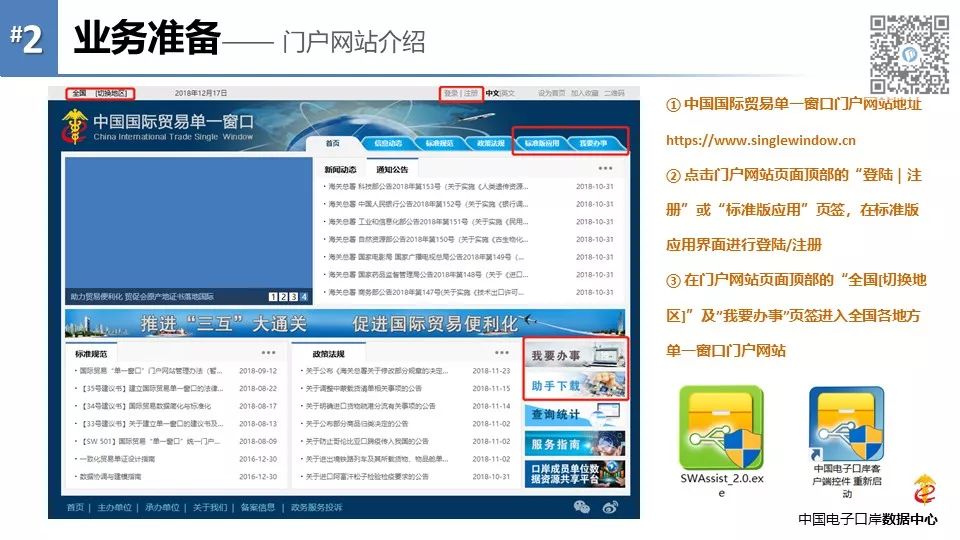Open 一致化贸易单证设计指南 entry

click(116, 459)
